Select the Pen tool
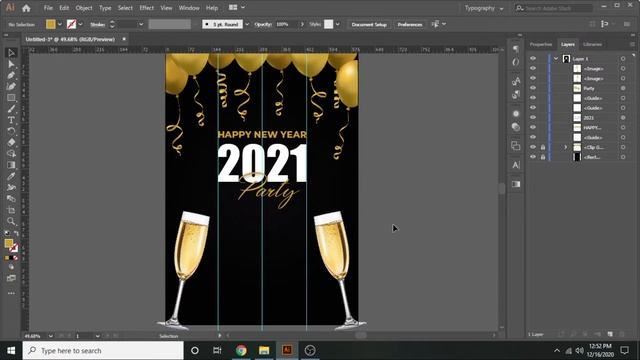 point(11,76)
